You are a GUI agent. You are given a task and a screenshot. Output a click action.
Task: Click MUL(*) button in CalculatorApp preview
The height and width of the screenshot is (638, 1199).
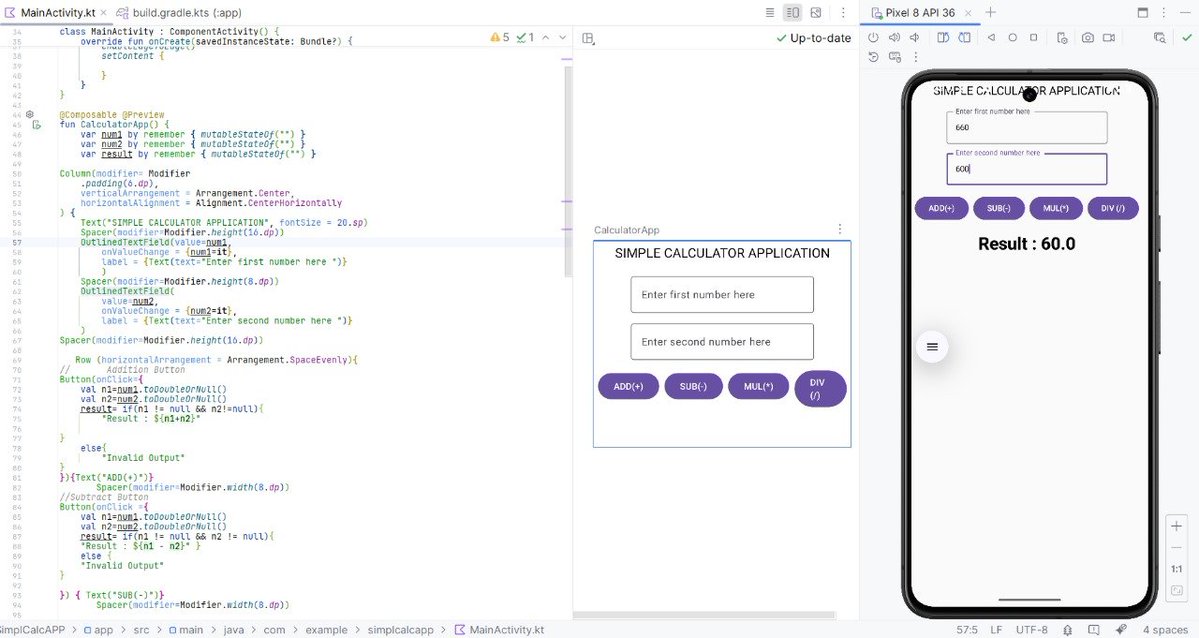(759, 386)
